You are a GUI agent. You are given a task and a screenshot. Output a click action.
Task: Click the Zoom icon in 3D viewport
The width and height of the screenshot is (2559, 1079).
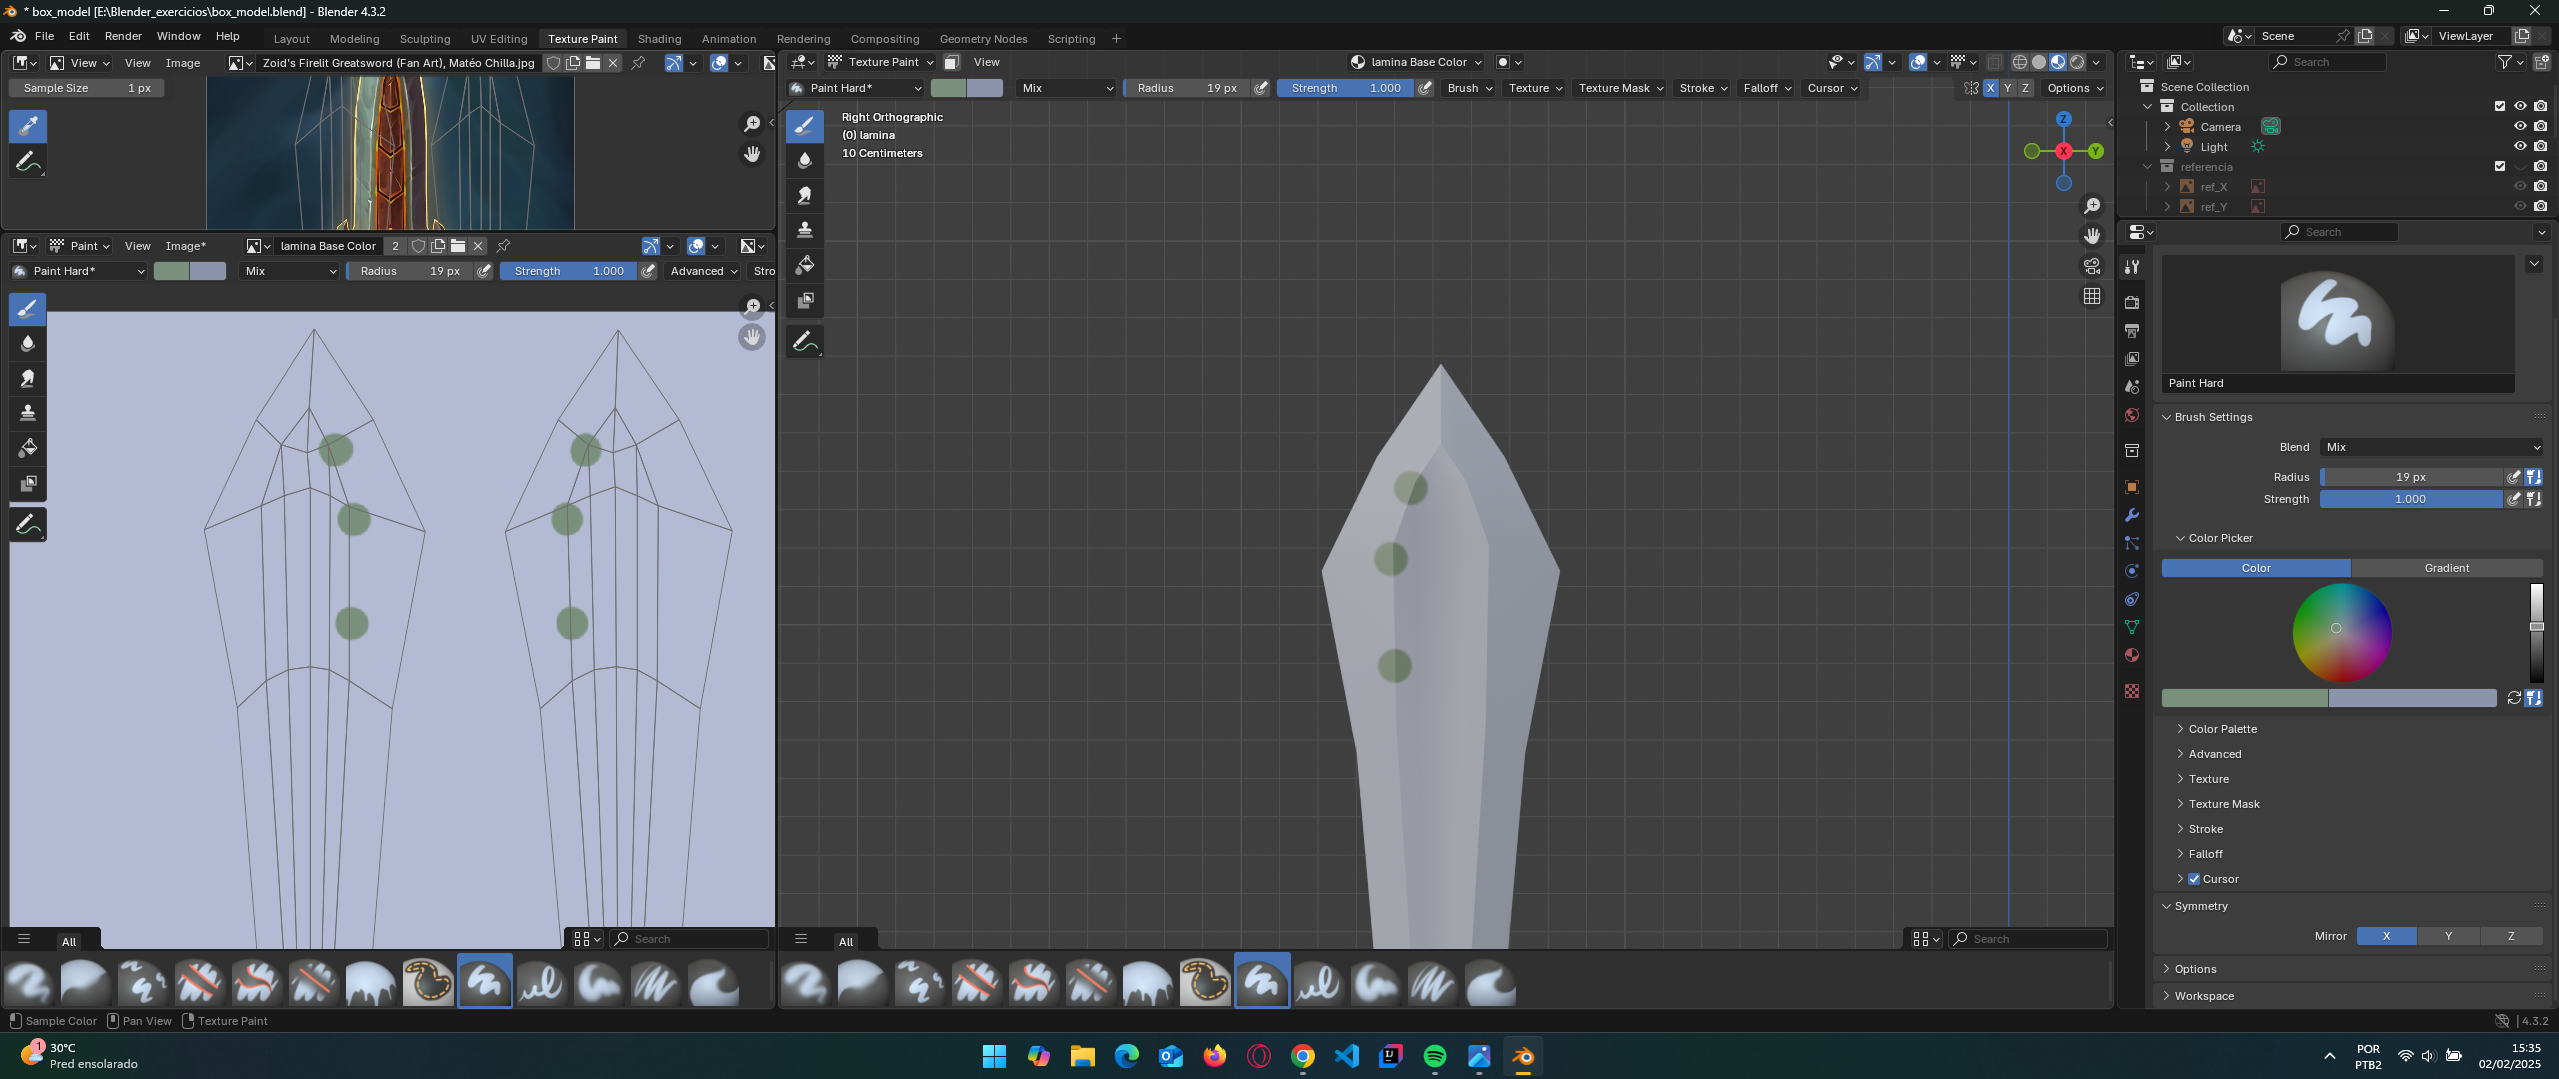click(2092, 206)
